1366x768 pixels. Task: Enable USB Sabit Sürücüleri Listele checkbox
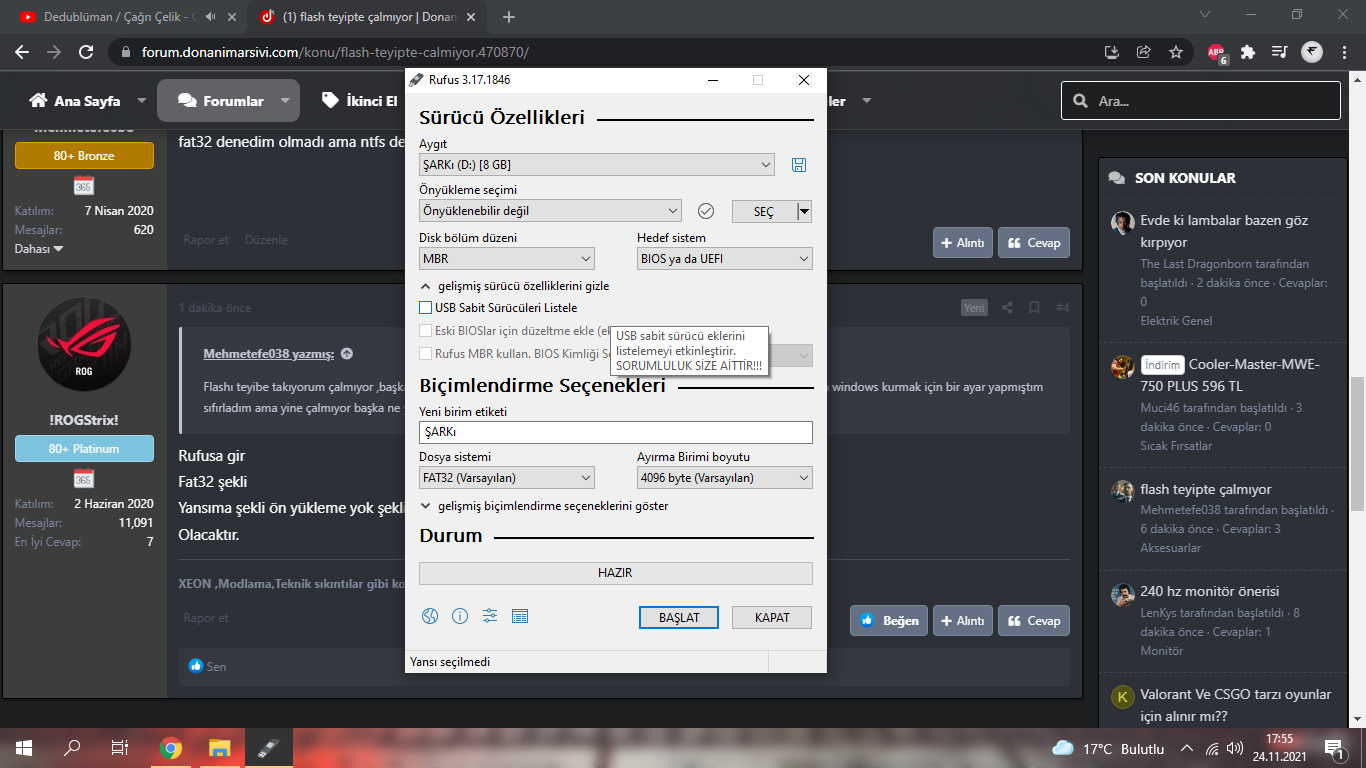click(x=426, y=308)
